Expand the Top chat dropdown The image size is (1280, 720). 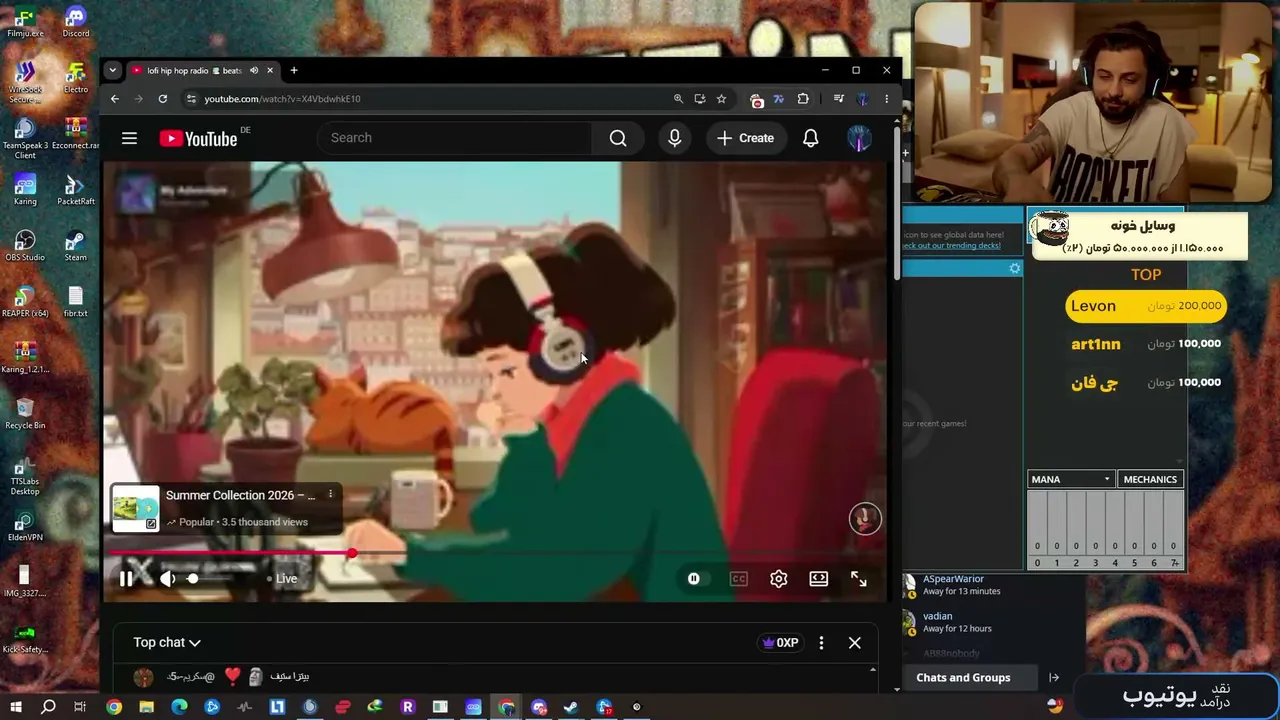(x=167, y=643)
